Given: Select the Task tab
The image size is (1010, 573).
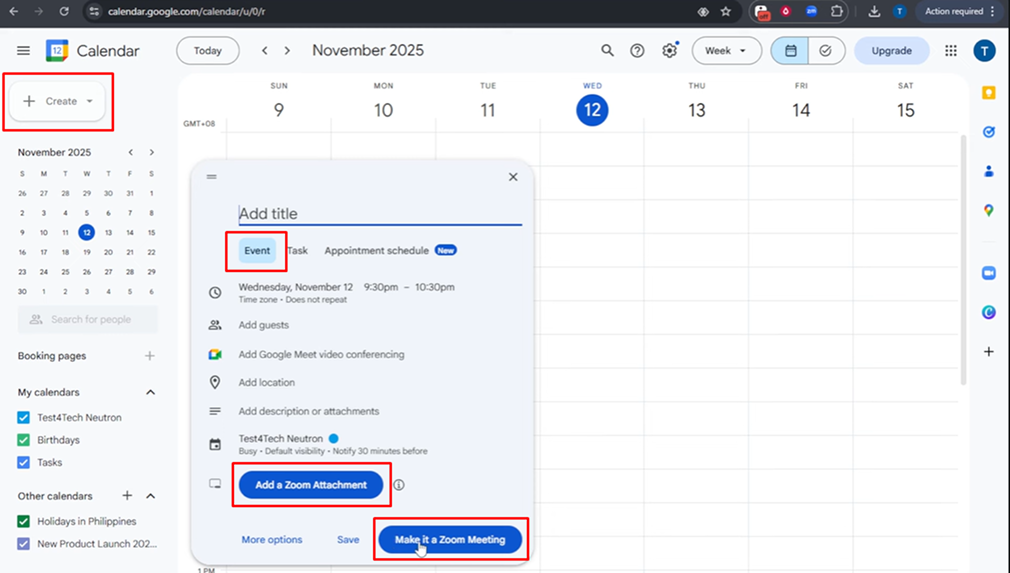Looking at the screenshot, I should [298, 250].
